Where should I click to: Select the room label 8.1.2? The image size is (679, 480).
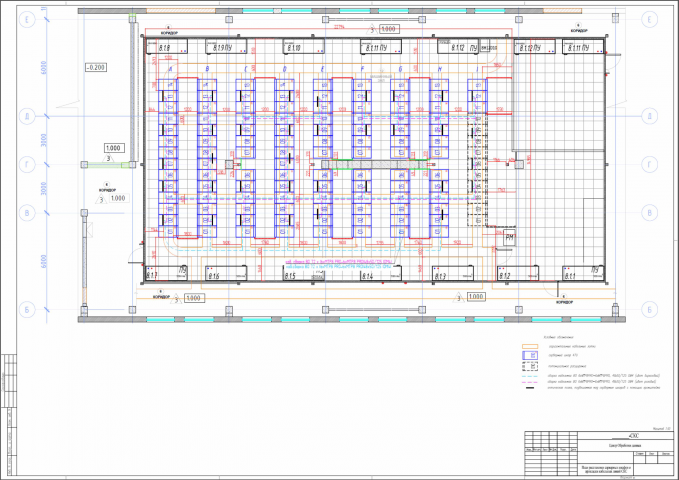pos(504,276)
